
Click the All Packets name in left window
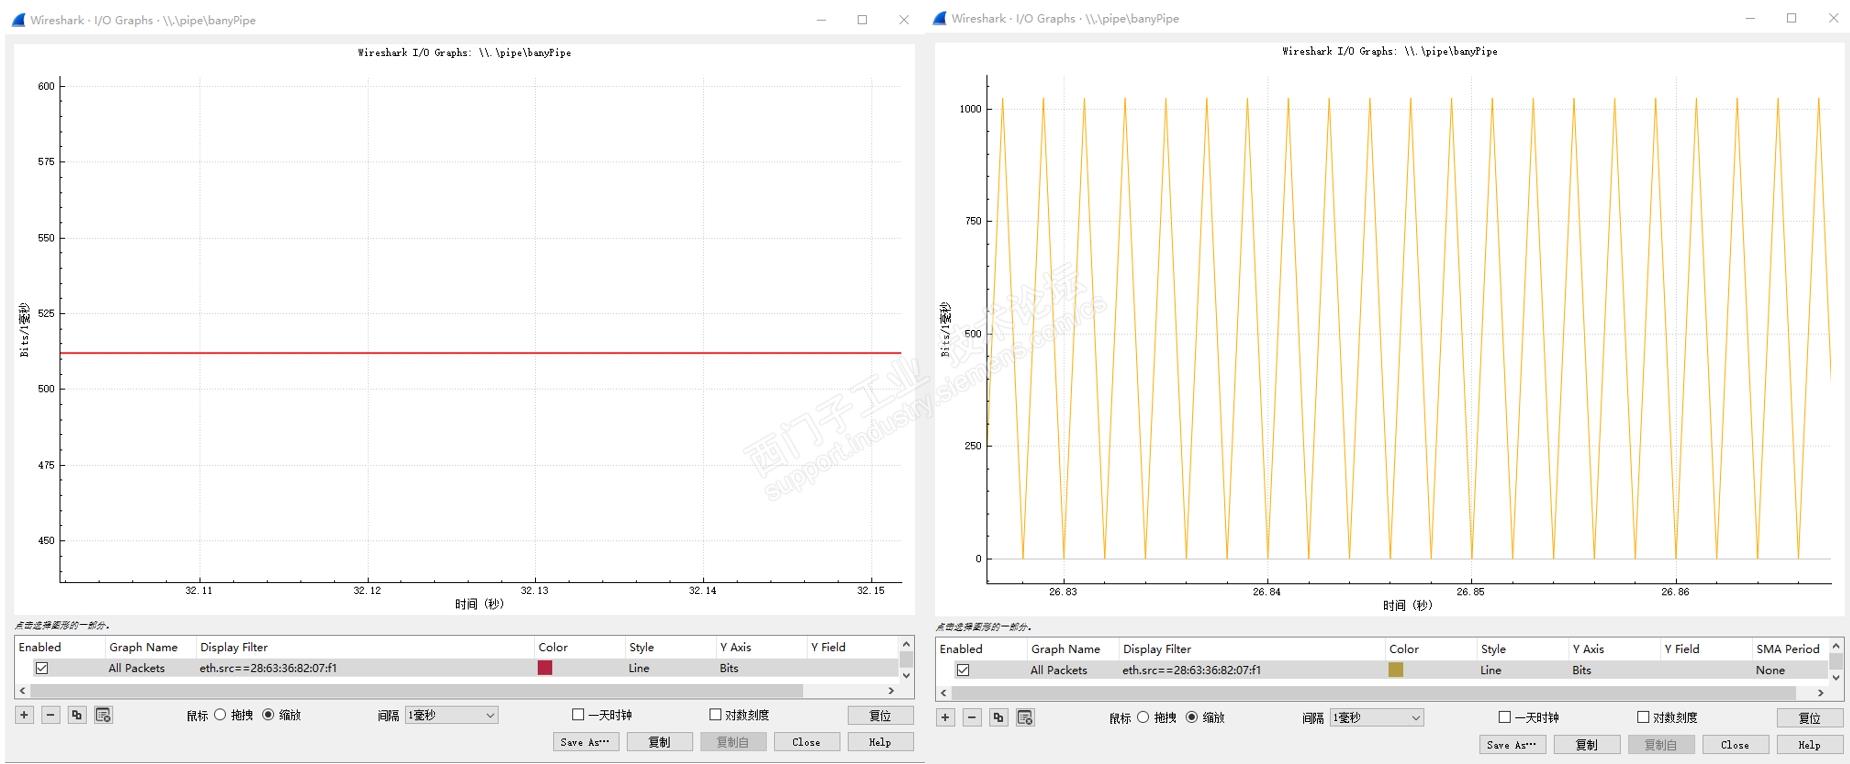[x=137, y=668]
